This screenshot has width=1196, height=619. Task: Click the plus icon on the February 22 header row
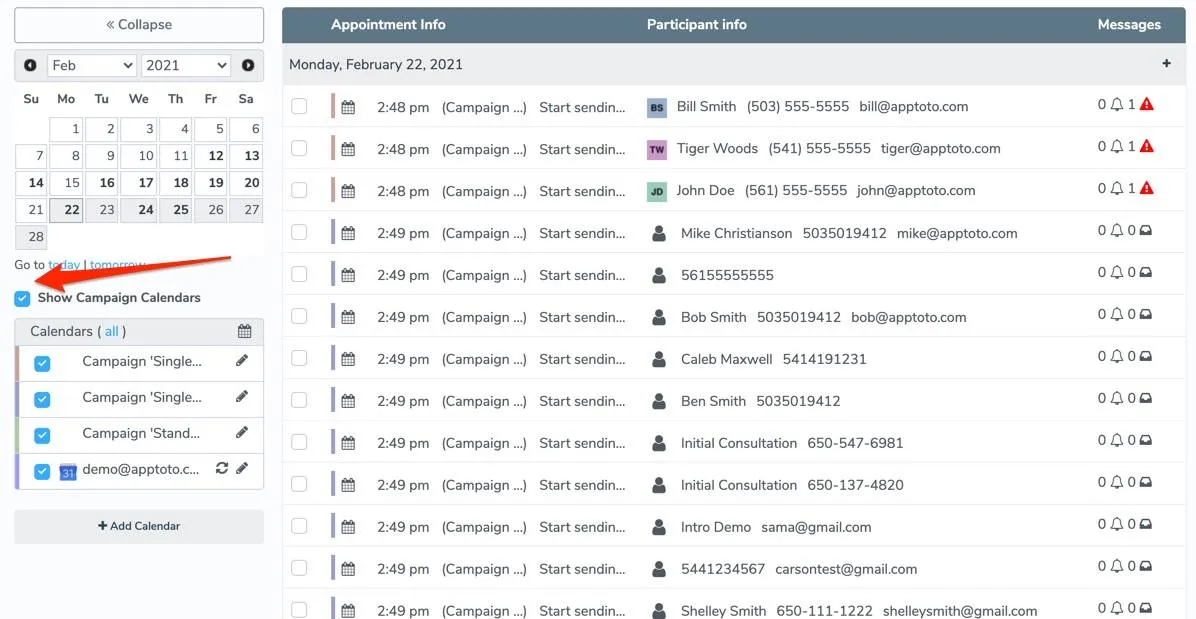pyautogui.click(x=1166, y=62)
